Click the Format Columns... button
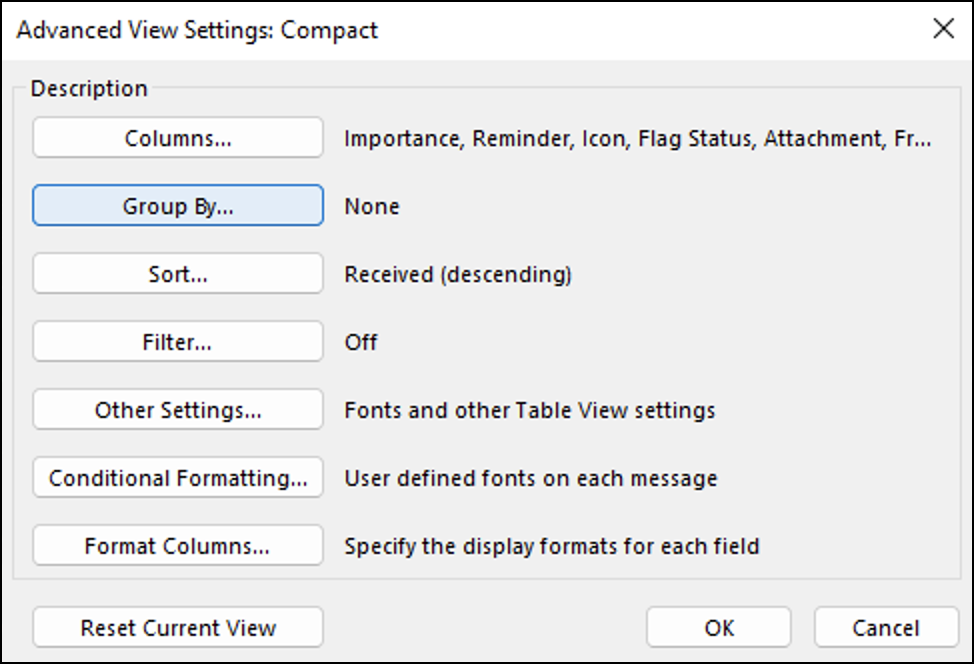 pyautogui.click(x=178, y=545)
